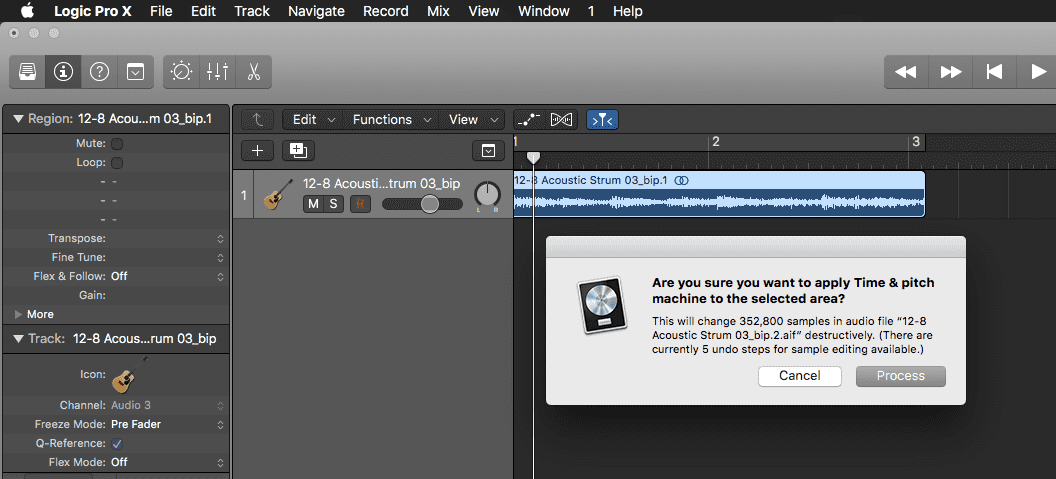Open the Mixer faders button
Image resolution: width=1056 pixels, height=479 pixels.
(218, 71)
